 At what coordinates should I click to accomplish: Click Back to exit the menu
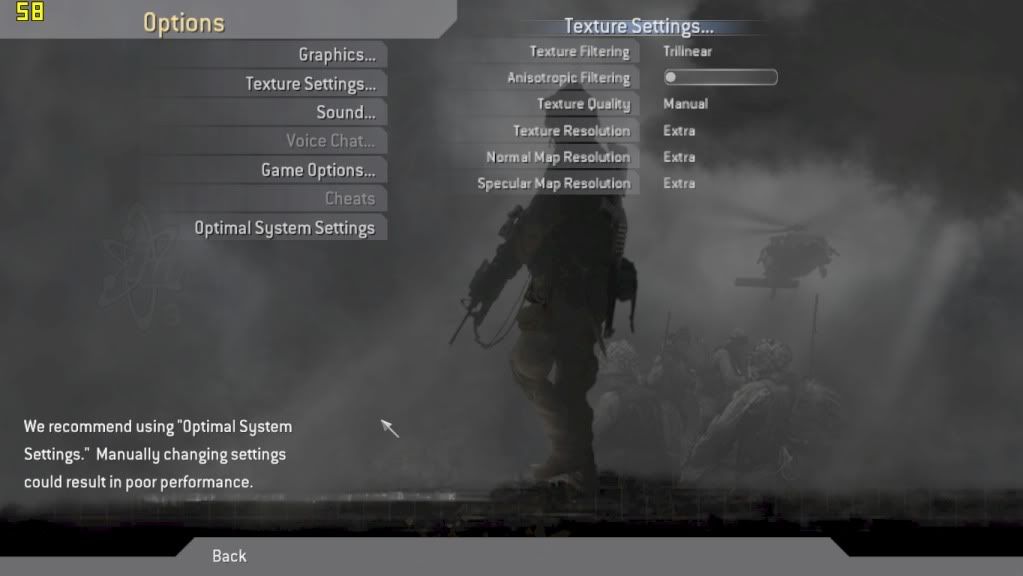tap(228, 556)
